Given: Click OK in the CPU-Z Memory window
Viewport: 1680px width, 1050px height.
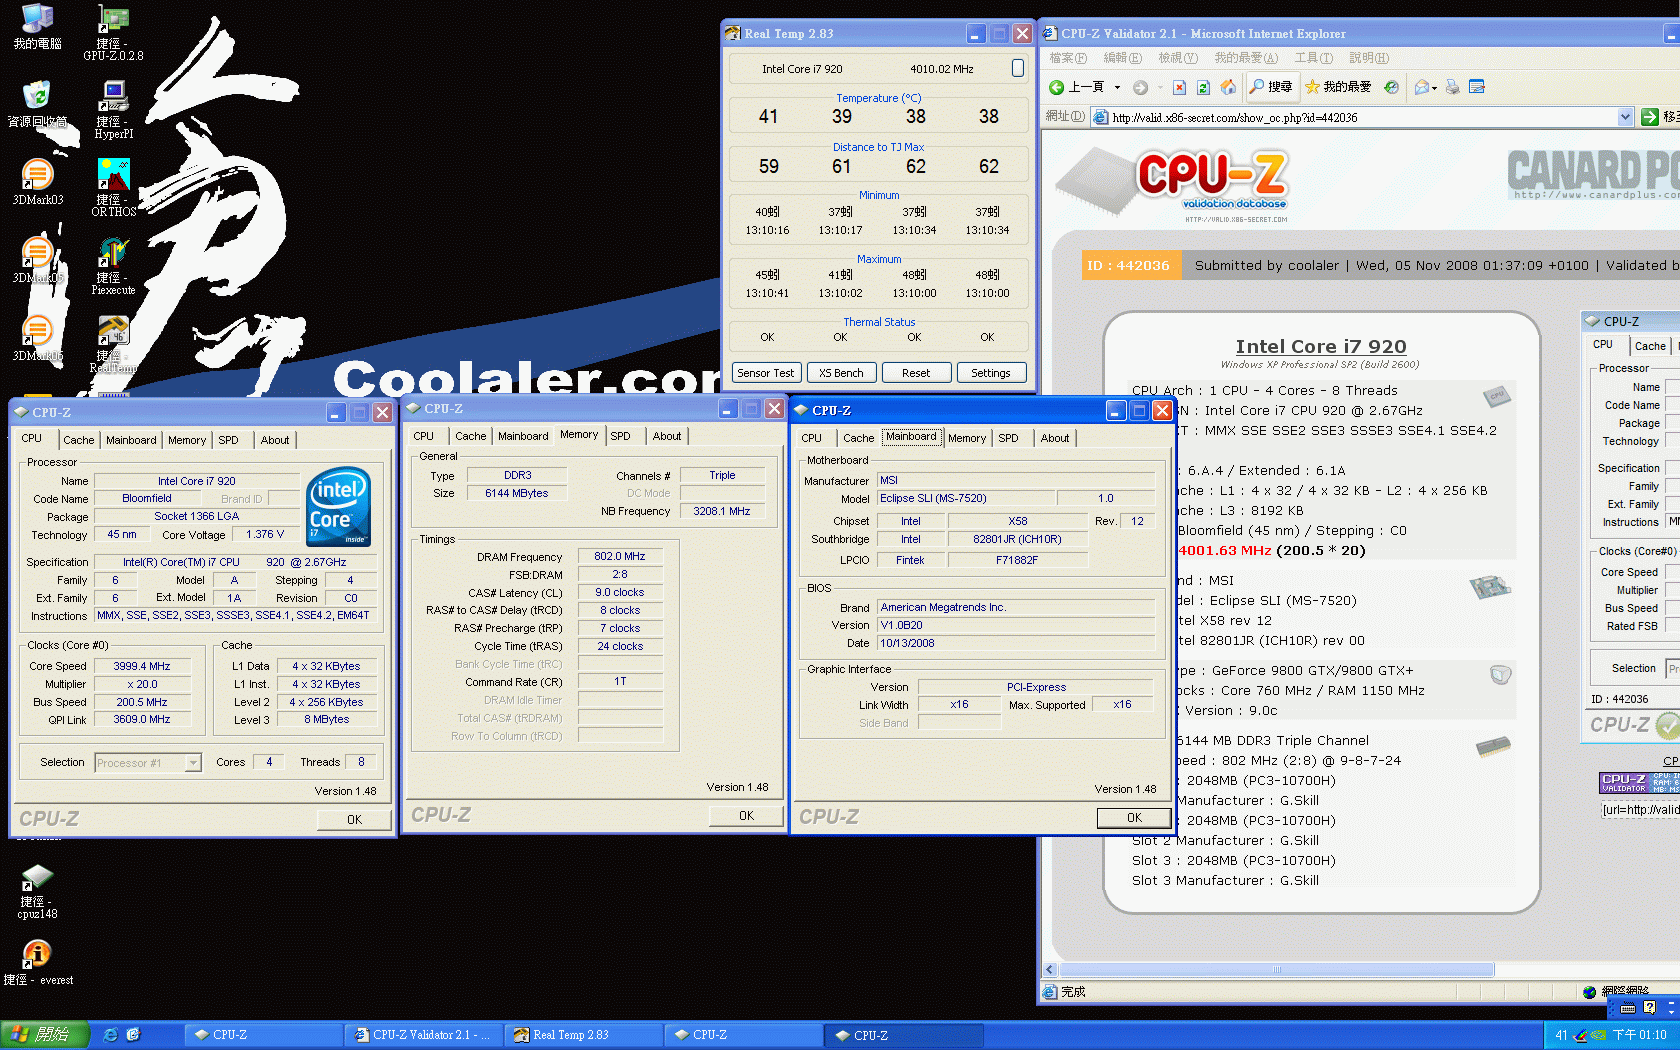Looking at the screenshot, I should (x=746, y=815).
